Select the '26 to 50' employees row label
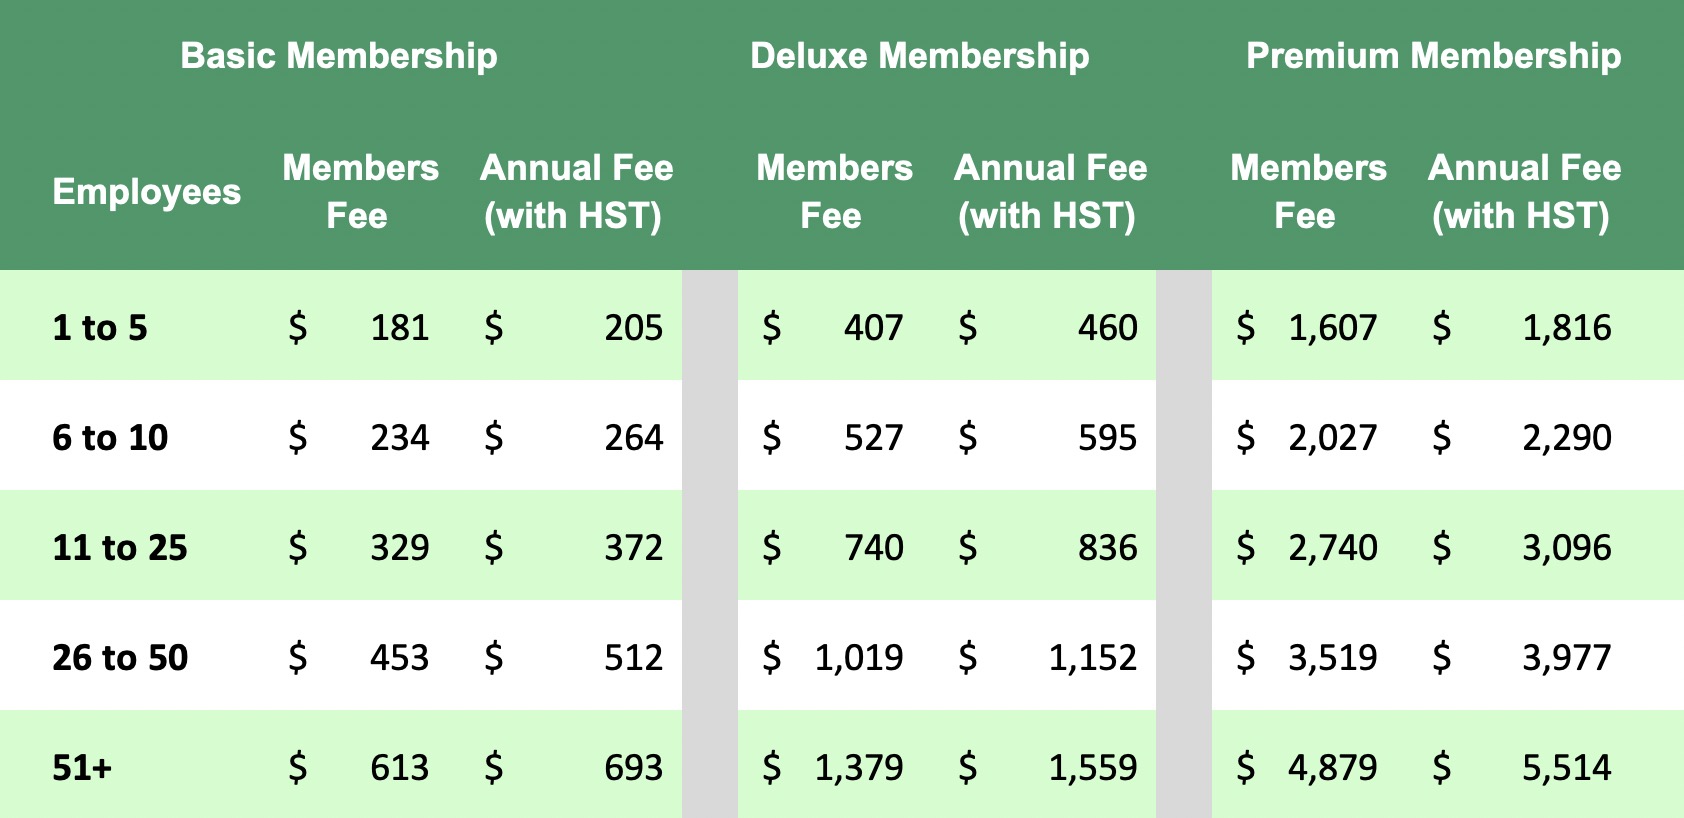The width and height of the screenshot is (1684, 818). pos(120,658)
